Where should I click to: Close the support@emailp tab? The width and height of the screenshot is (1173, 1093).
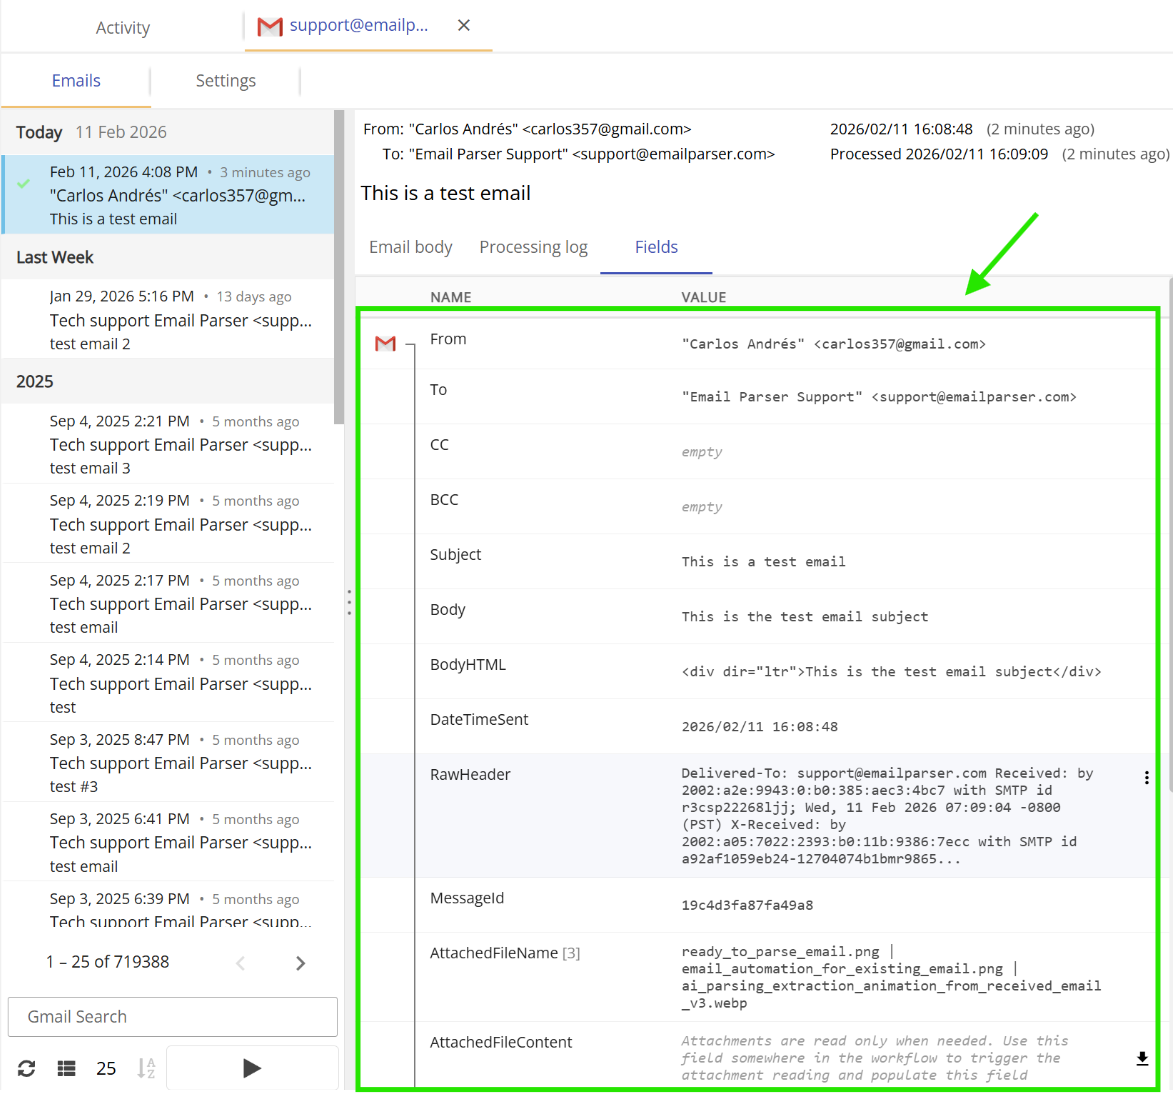pos(463,25)
